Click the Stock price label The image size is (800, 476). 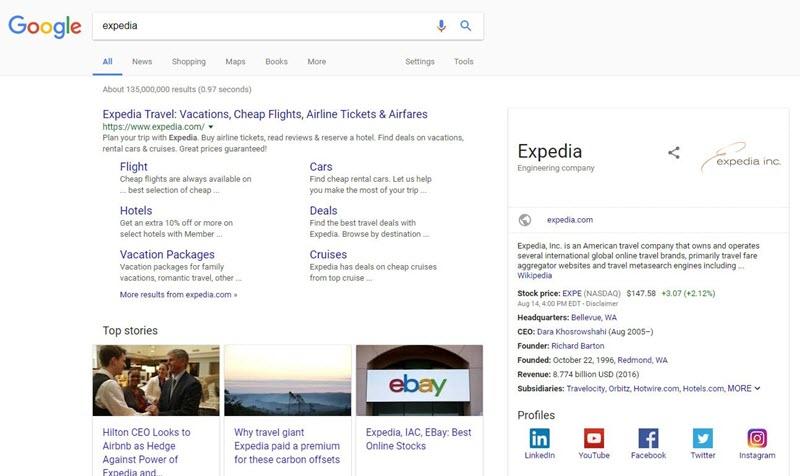click(x=538, y=293)
